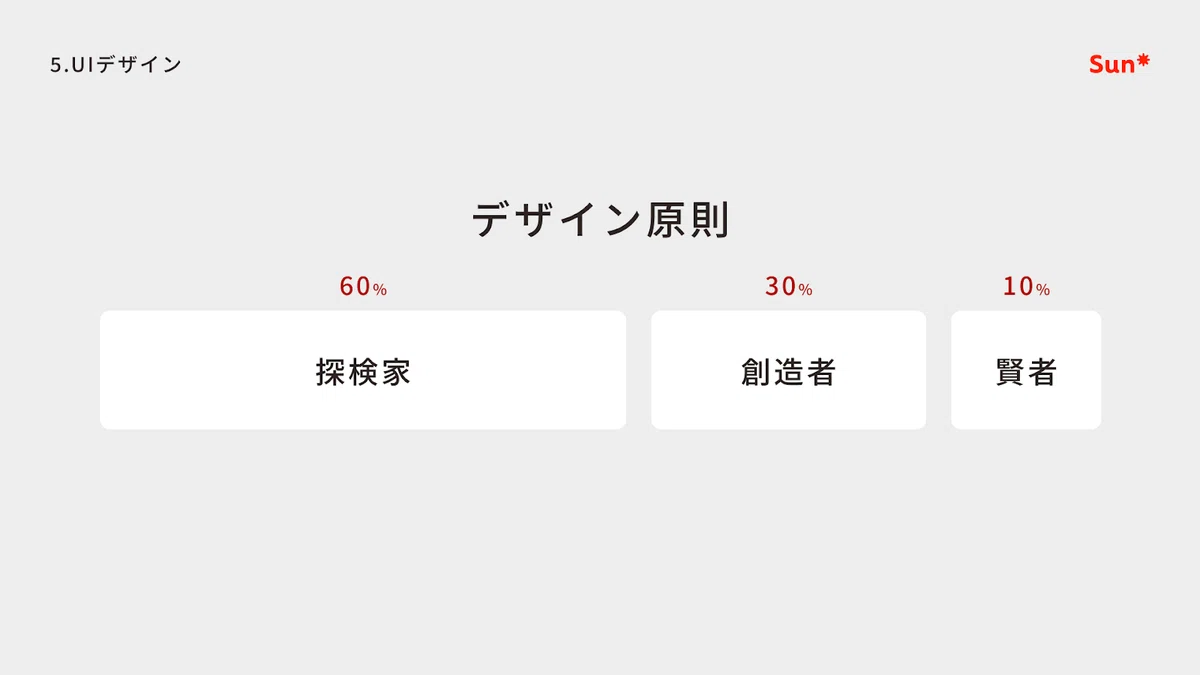This screenshot has width=1200, height=675.
Task: Click the number 5 in the header
Action: [x=56, y=66]
